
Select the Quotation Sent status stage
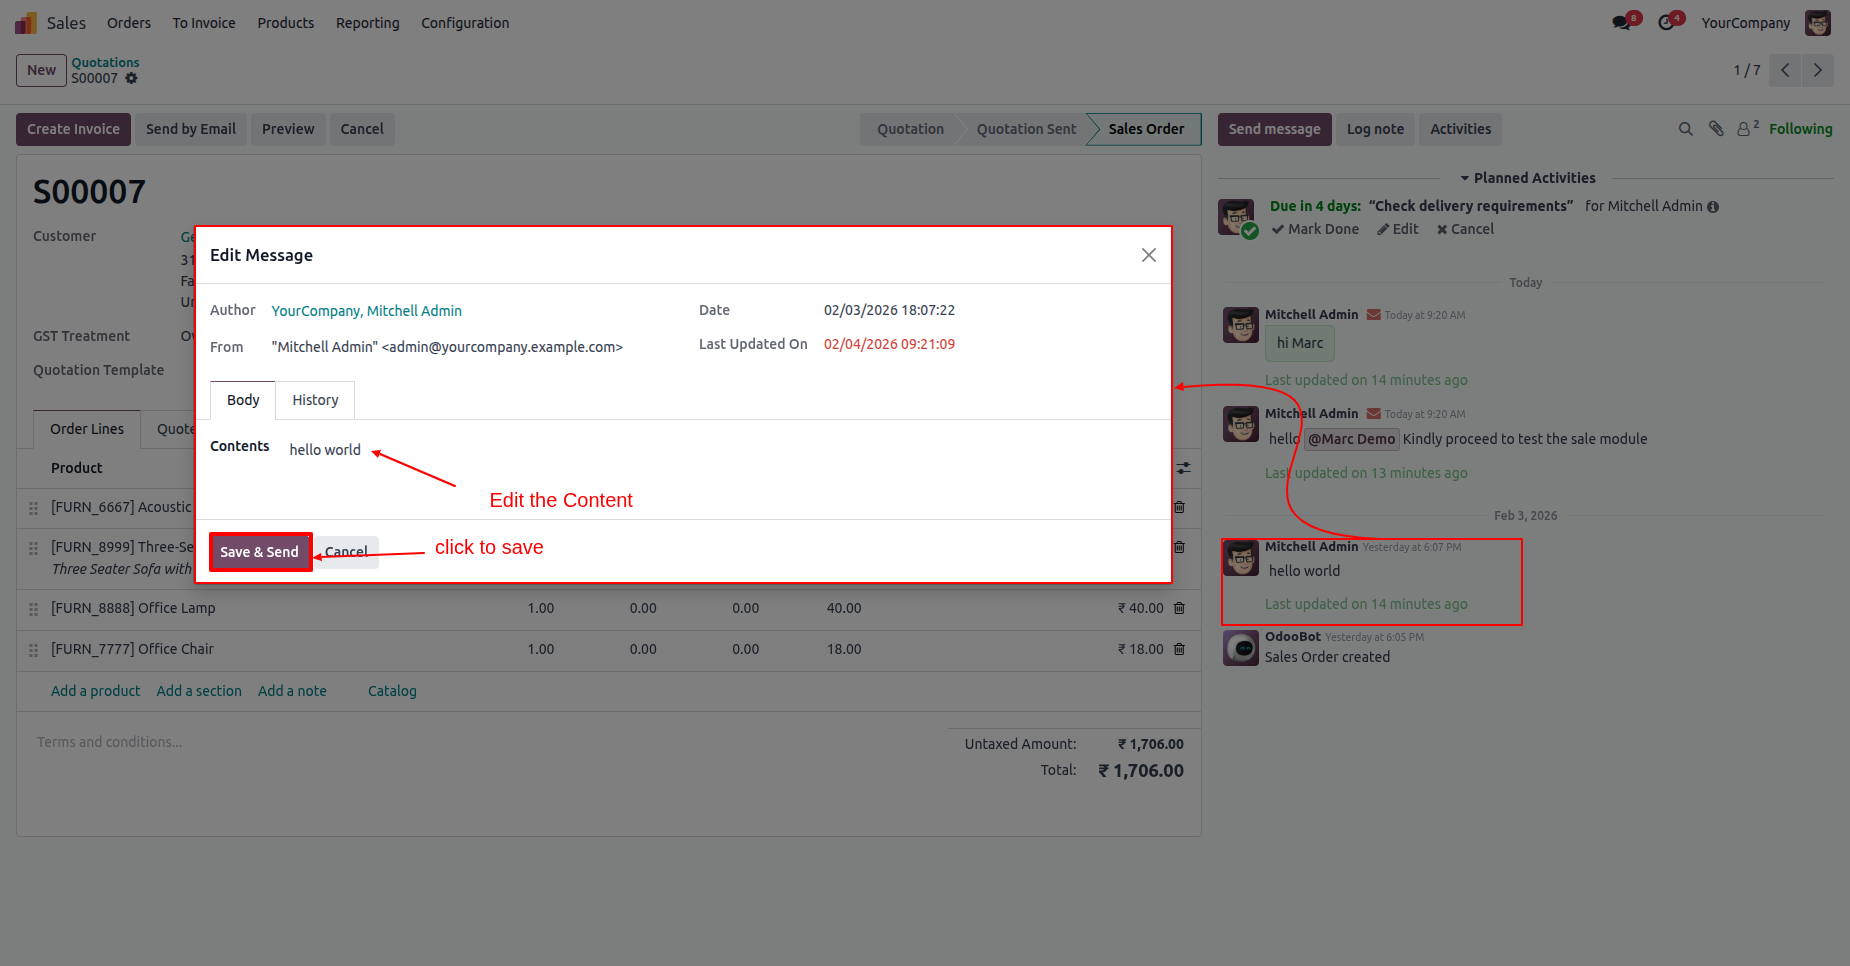[x=1026, y=129]
